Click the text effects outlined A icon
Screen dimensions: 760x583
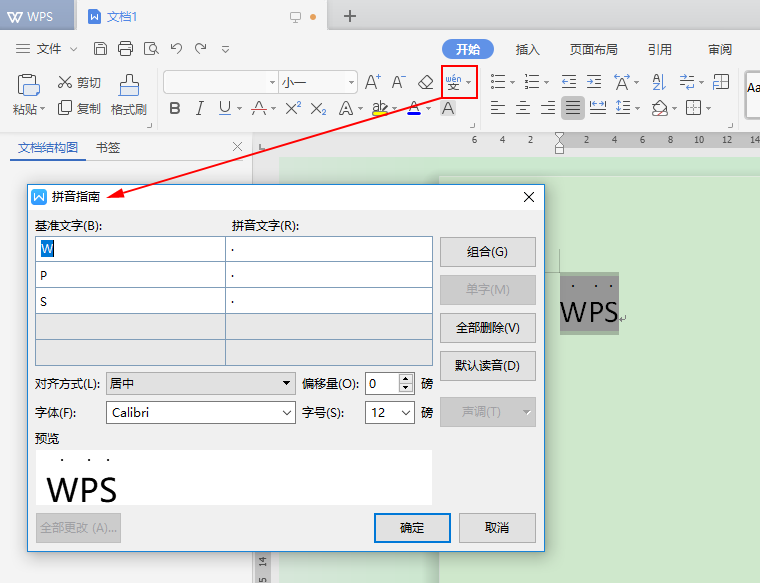click(346, 108)
